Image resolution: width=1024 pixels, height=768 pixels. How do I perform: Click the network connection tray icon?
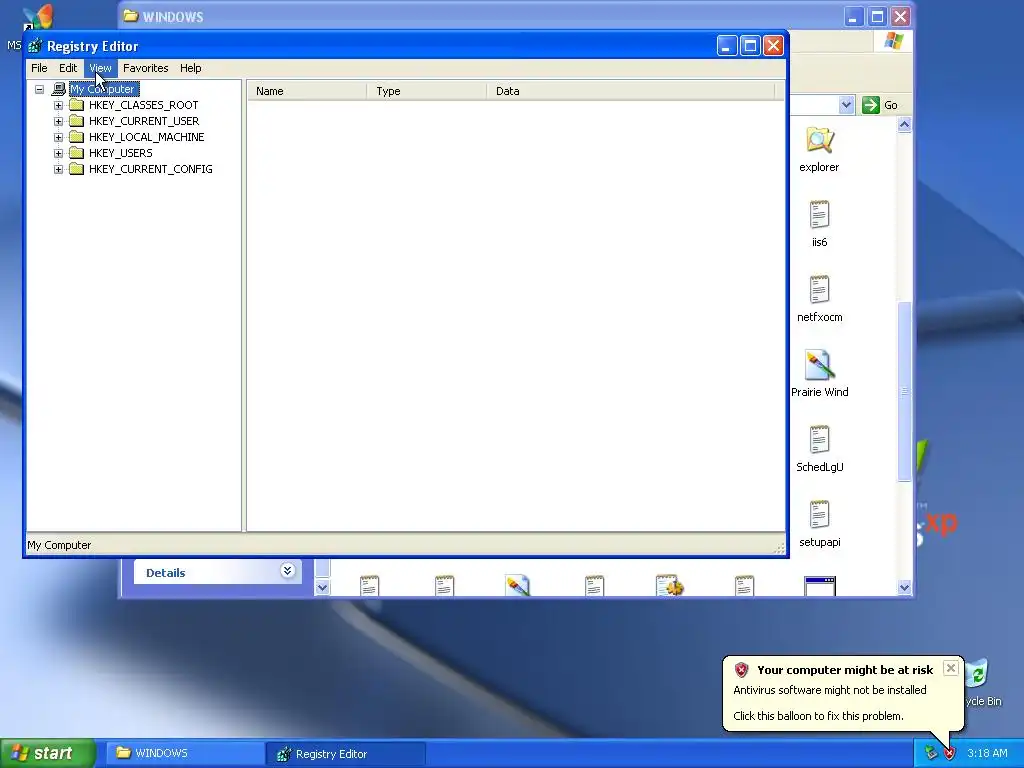[x=931, y=753]
